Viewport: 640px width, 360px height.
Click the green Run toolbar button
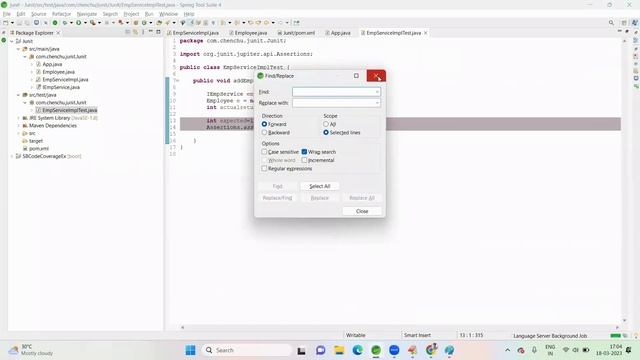click(78, 23)
